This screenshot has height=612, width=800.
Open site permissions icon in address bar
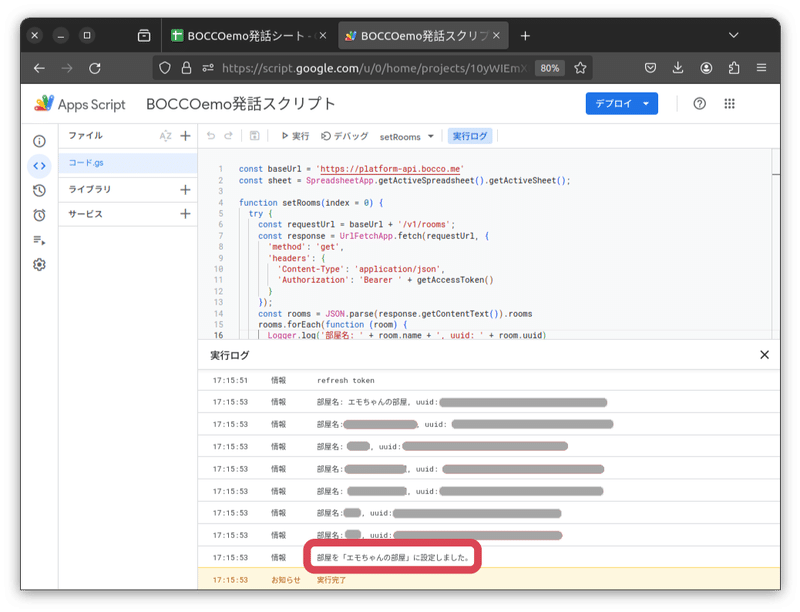(208, 68)
